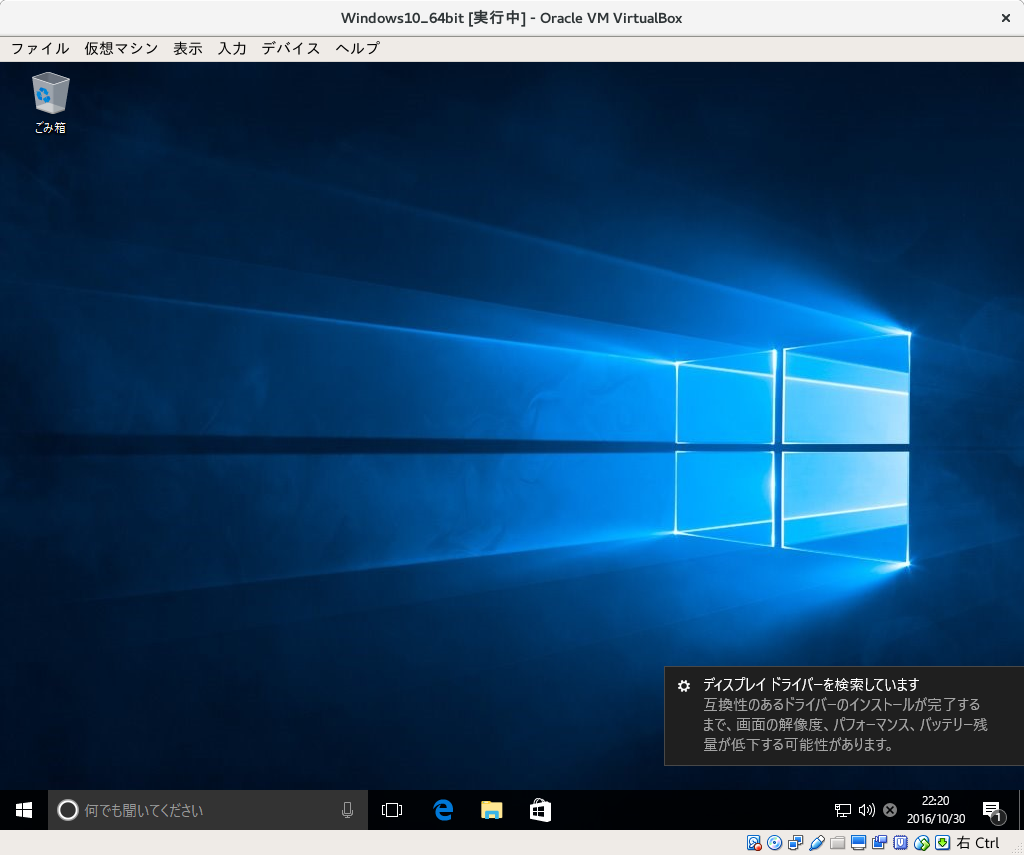Screen dimensions: 1024x855
Task: Open the taskbar clock showing 22:20
Action: (x=936, y=810)
